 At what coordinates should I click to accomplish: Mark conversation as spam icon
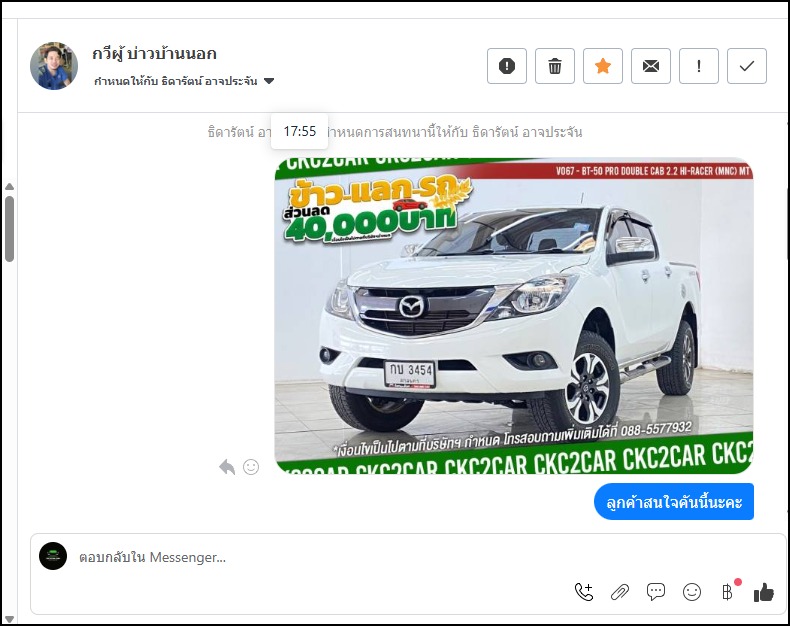coord(507,66)
